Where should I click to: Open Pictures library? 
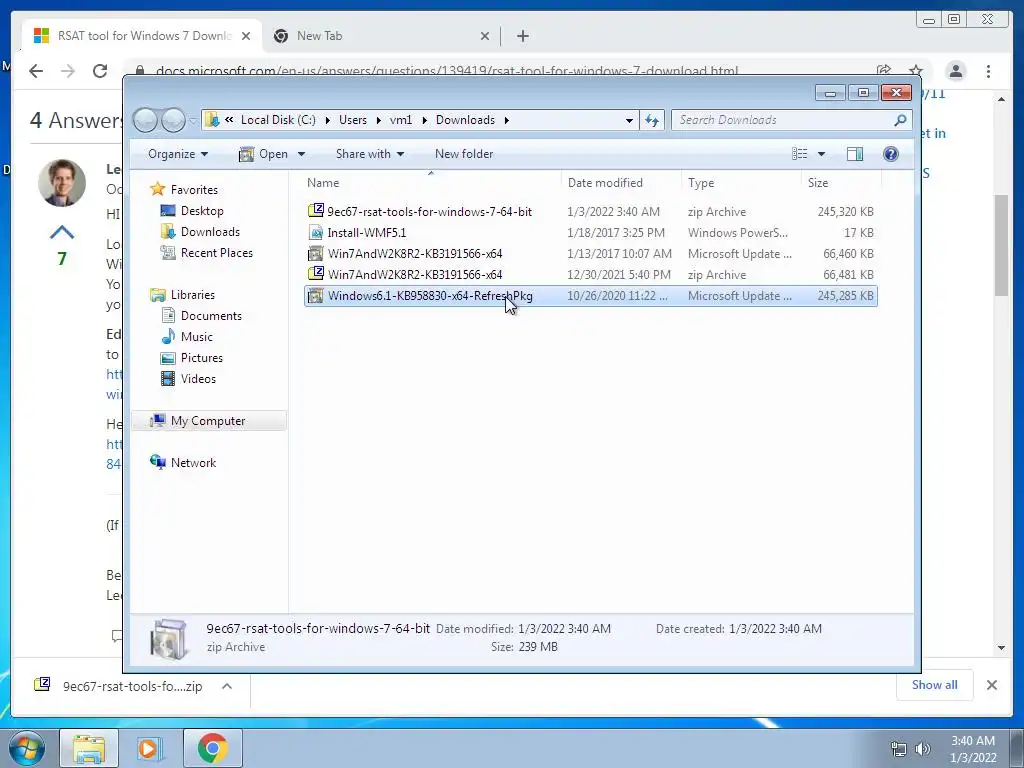pos(201,358)
